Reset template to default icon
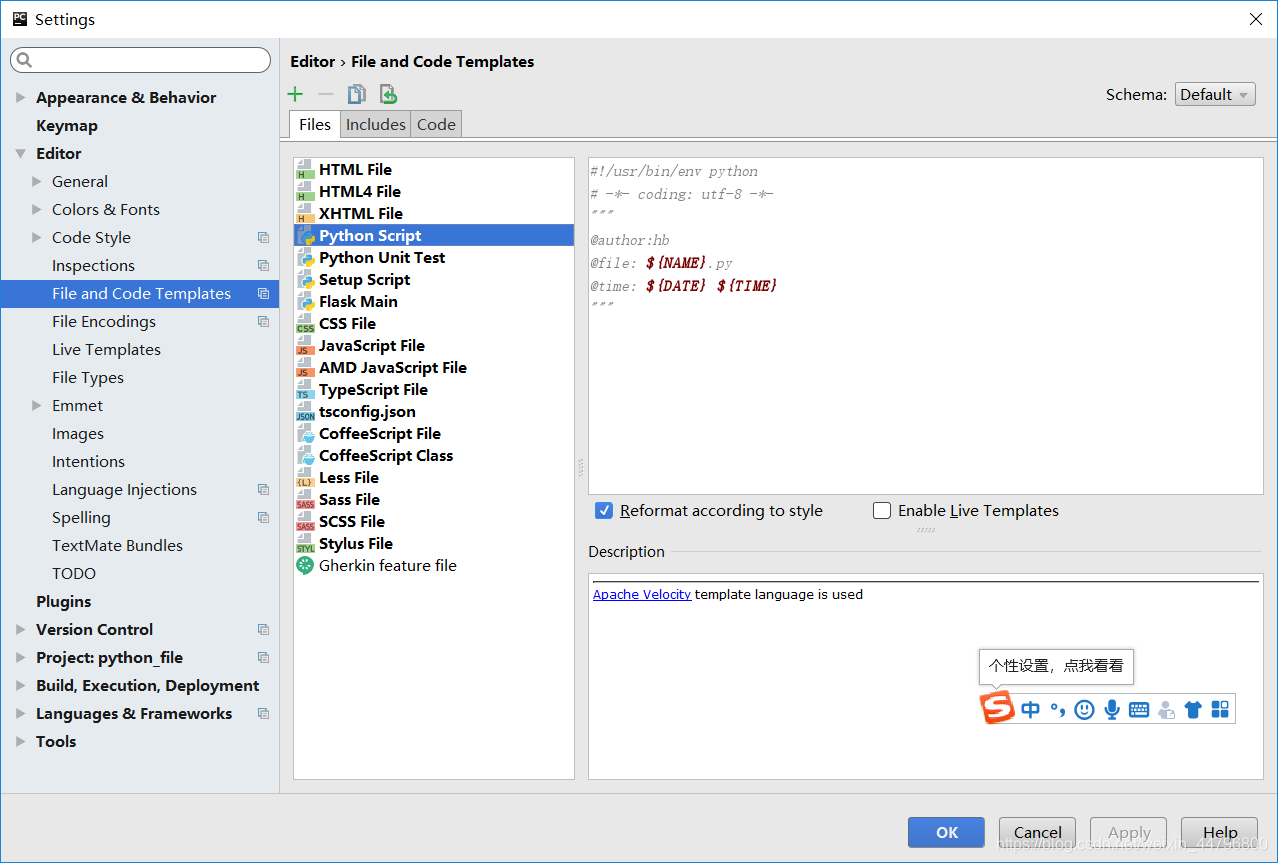 tap(388, 94)
